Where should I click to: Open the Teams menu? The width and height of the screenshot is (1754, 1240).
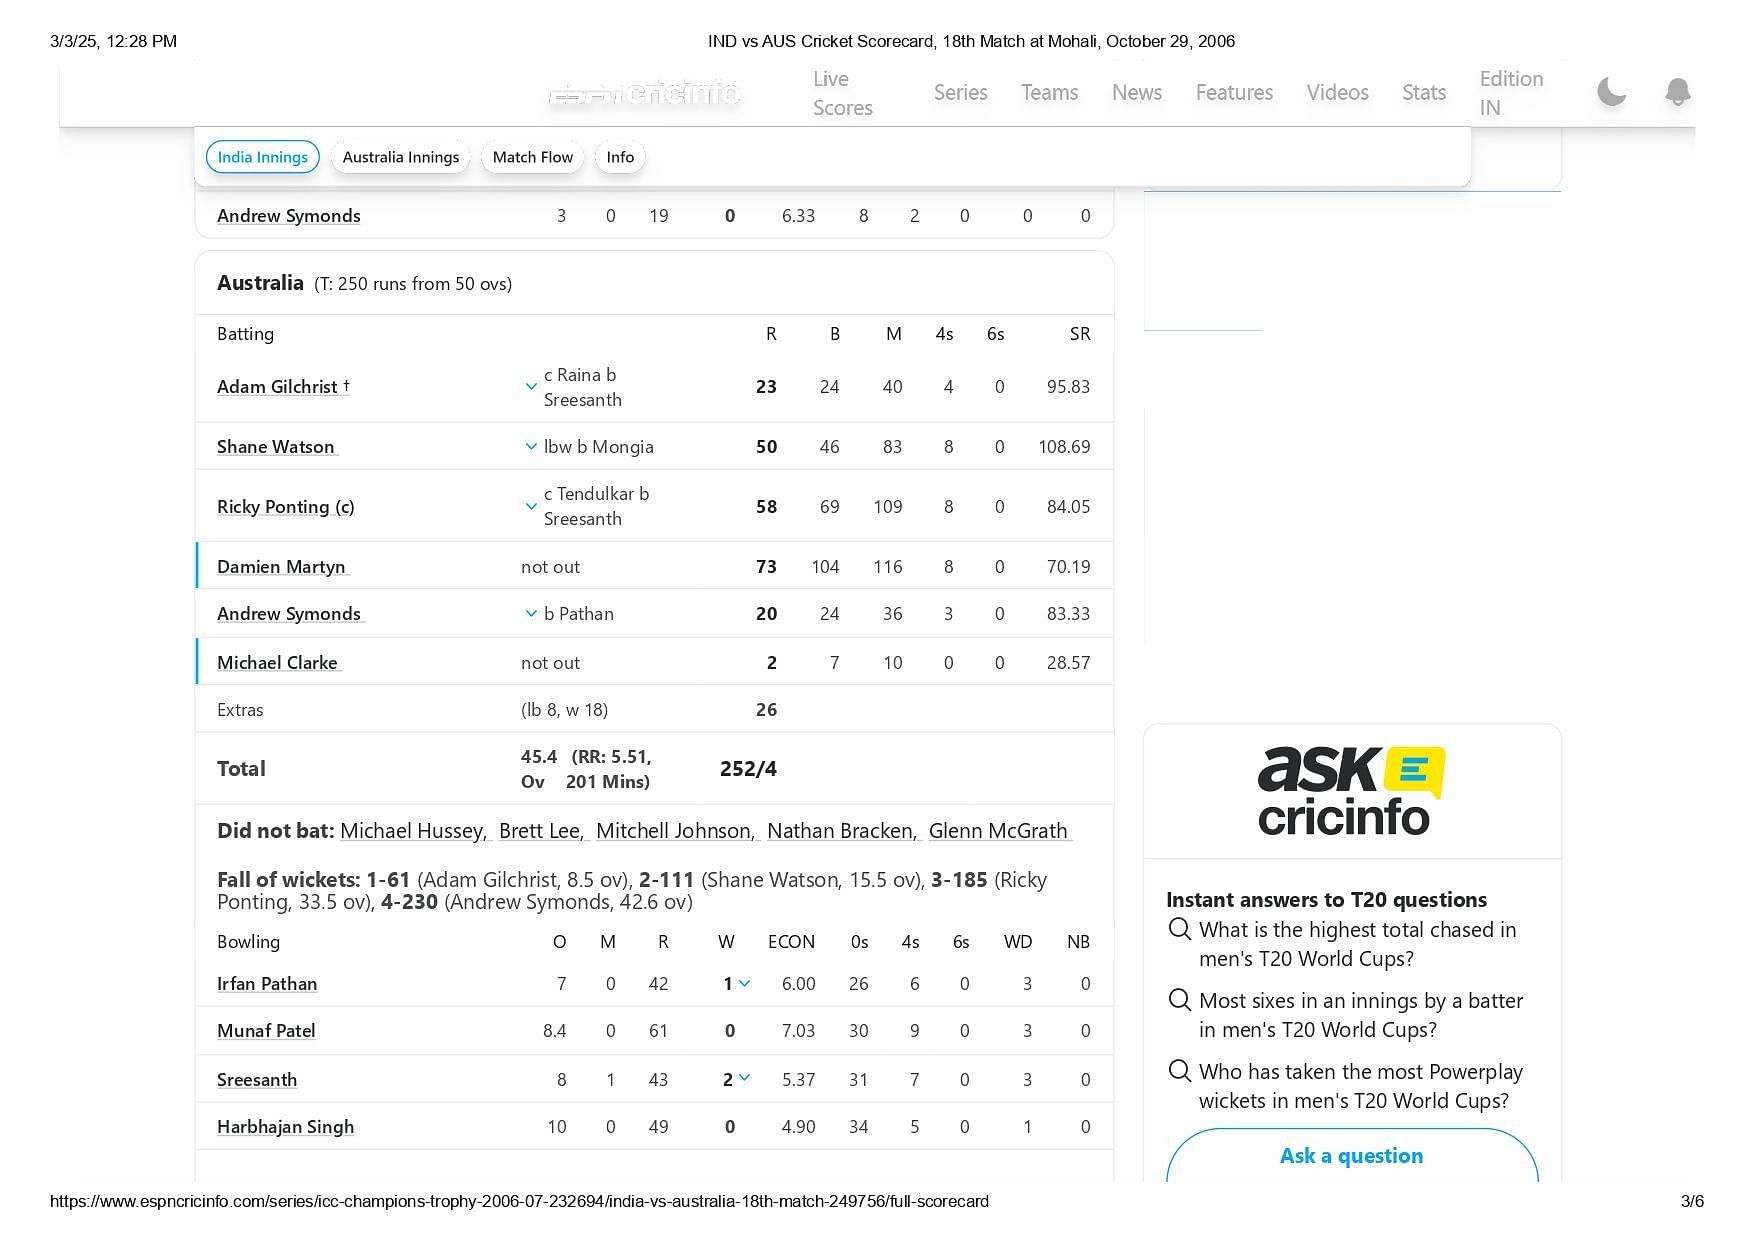(1049, 92)
